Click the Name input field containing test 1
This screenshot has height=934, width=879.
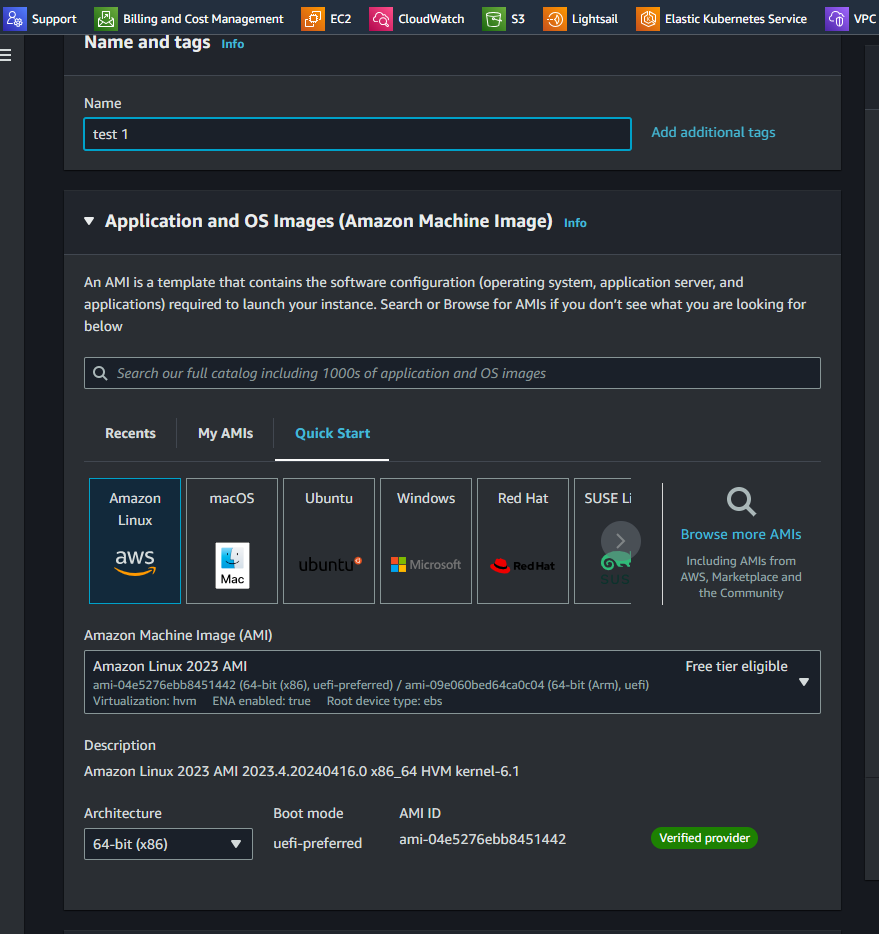pos(357,134)
